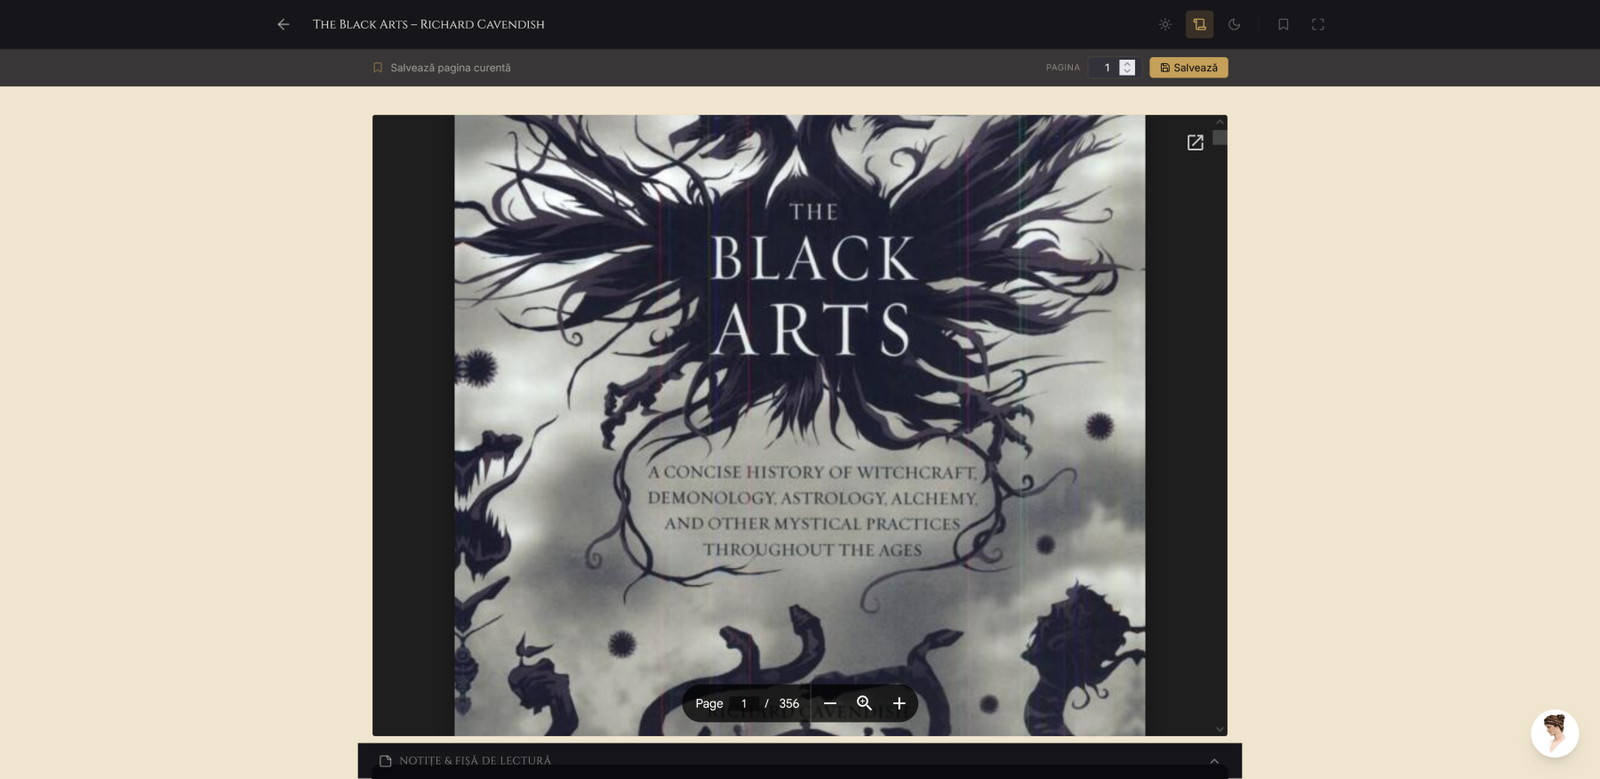This screenshot has height=779, width=1600.
Task: Select sepia scroll reading theme
Action: [1200, 24]
